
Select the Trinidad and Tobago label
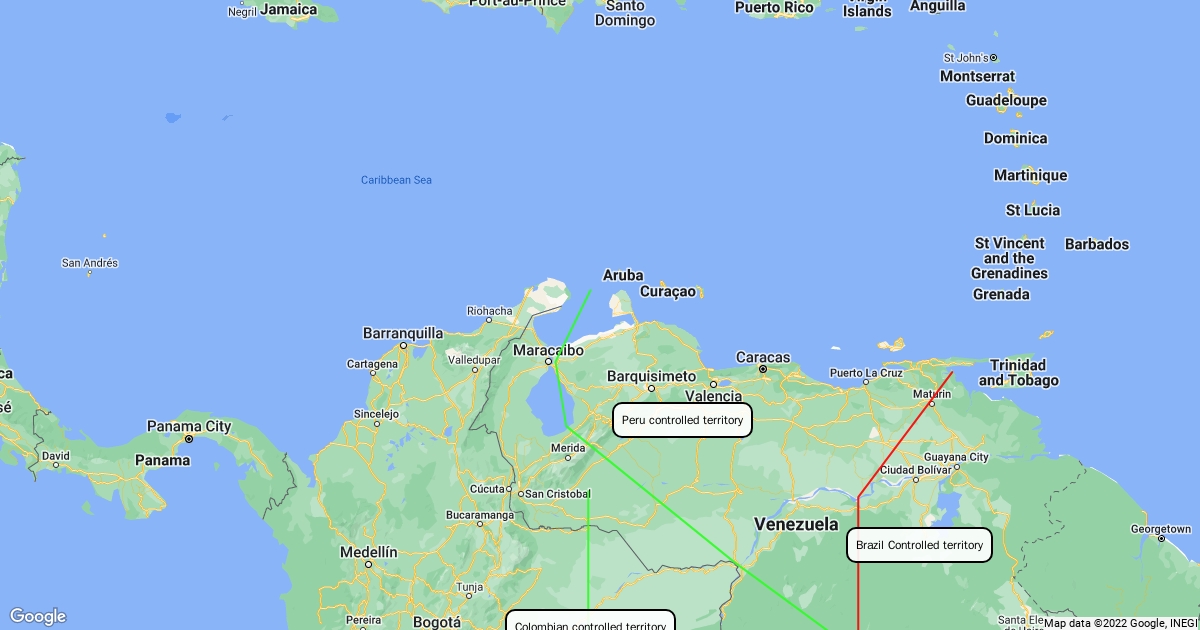click(x=1018, y=373)
